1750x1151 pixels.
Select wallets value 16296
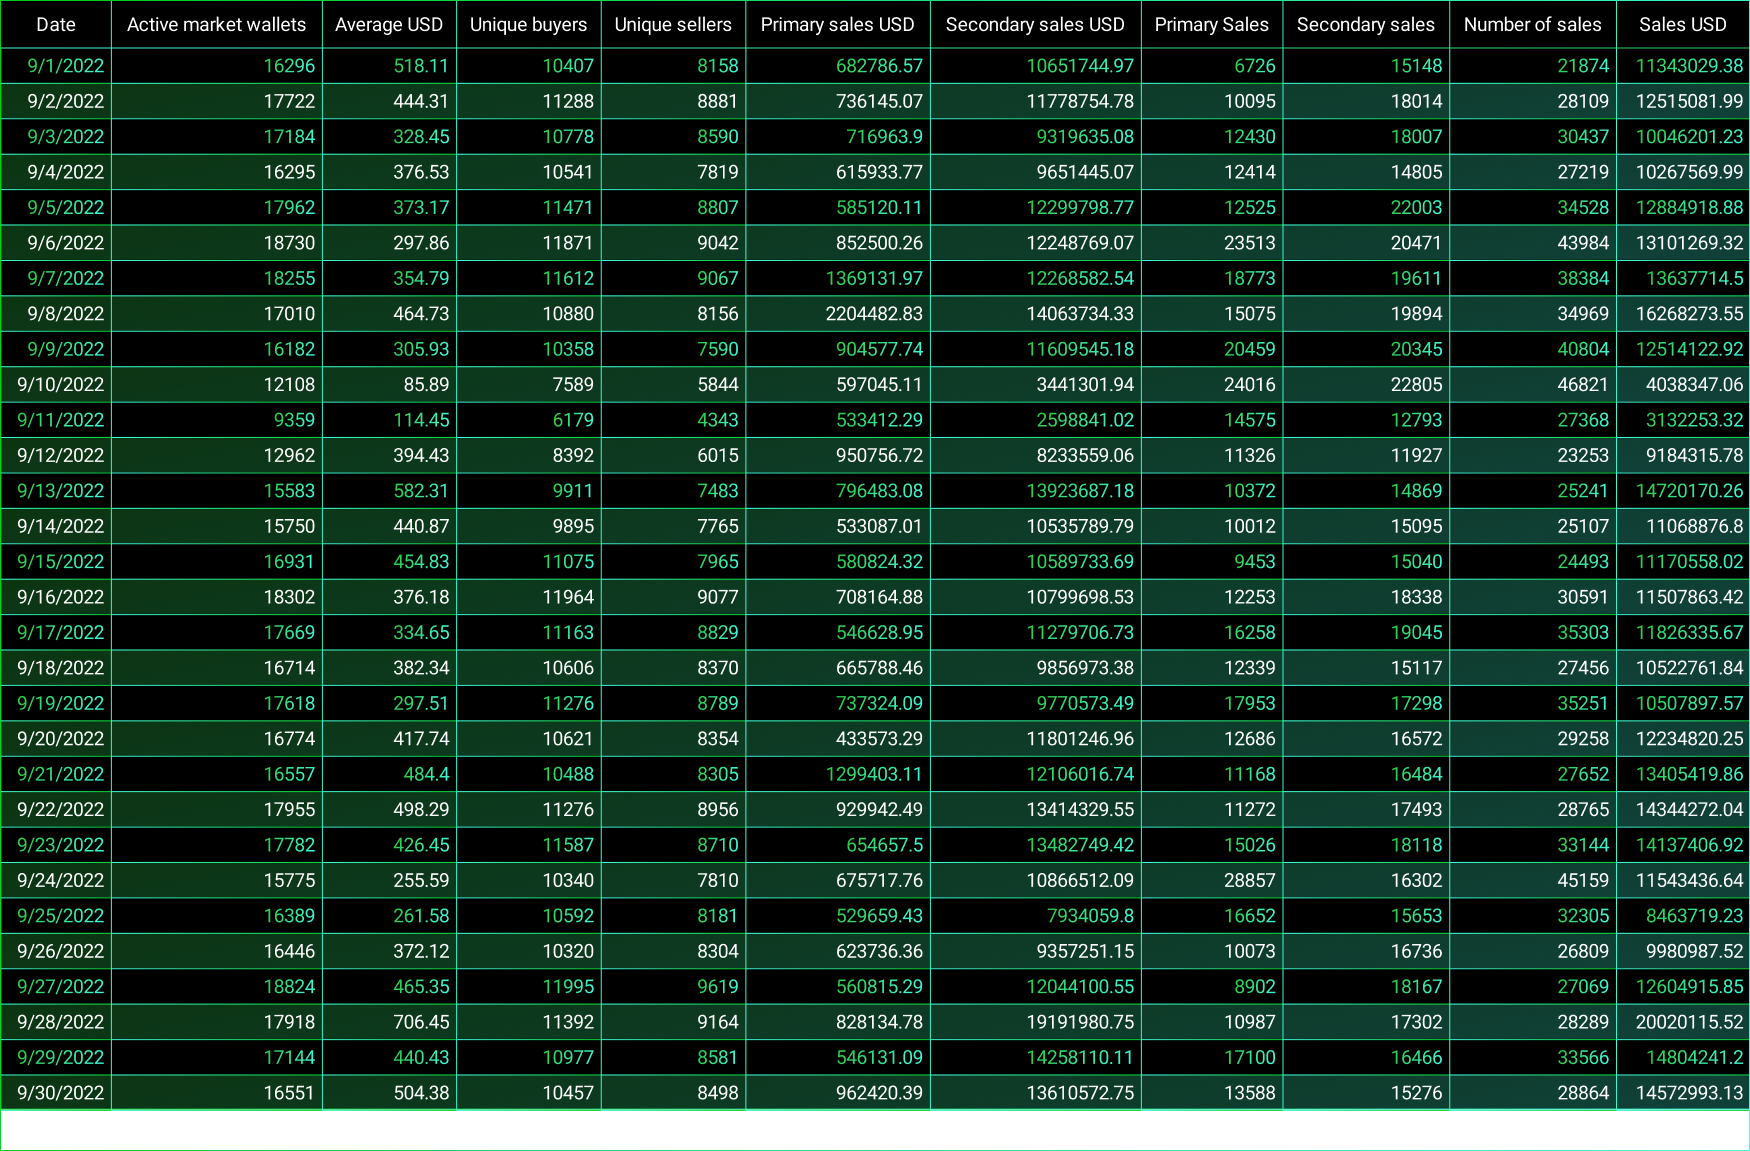tap(216, 66)
